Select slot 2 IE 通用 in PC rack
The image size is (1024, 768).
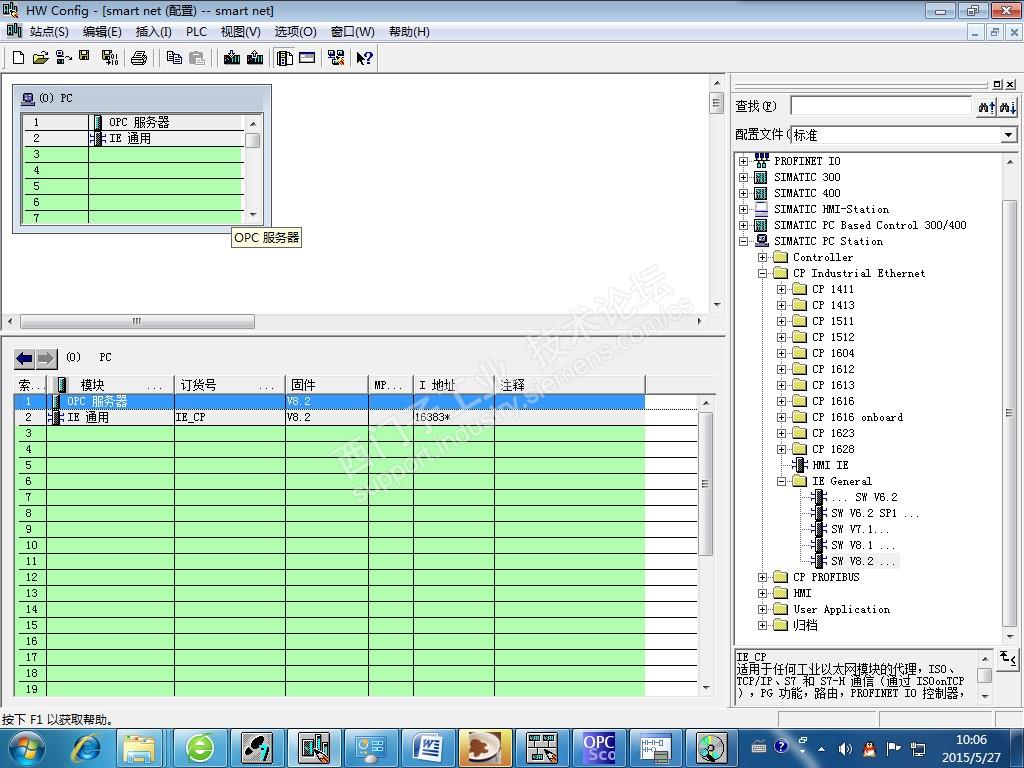[x=133, y=138]
